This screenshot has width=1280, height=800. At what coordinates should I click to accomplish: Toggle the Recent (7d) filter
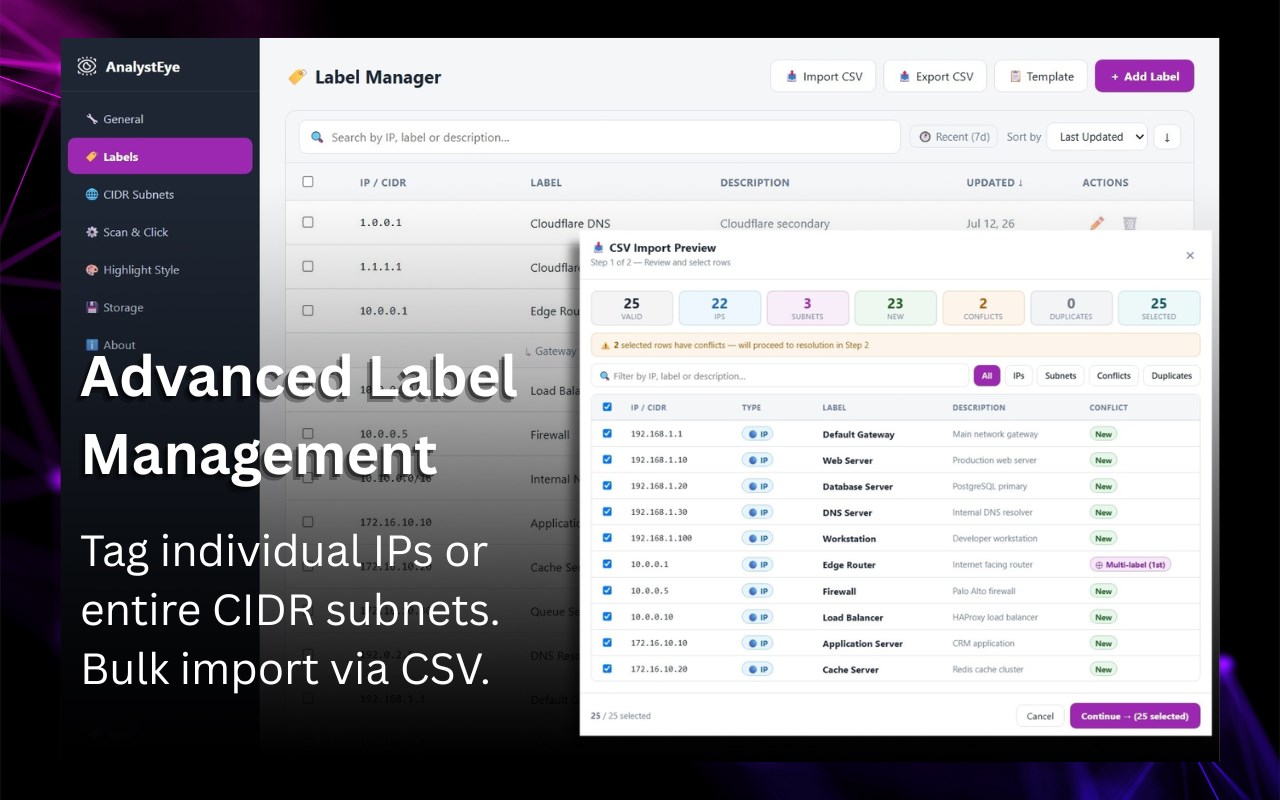tap(953, 137)
